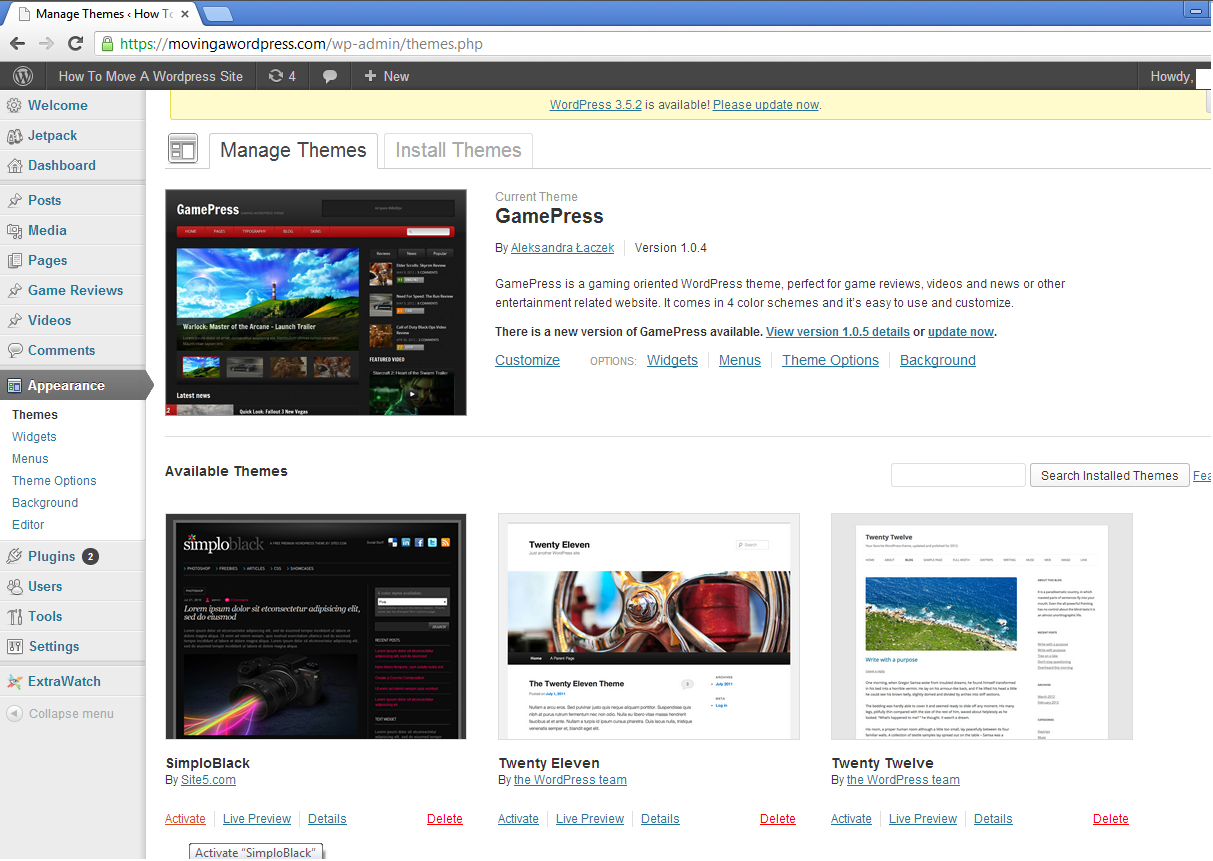The height and width of the screenshot is (861, 1213).
Task: Delete the SimploBlack theme
Action: [x=445, y=818]
